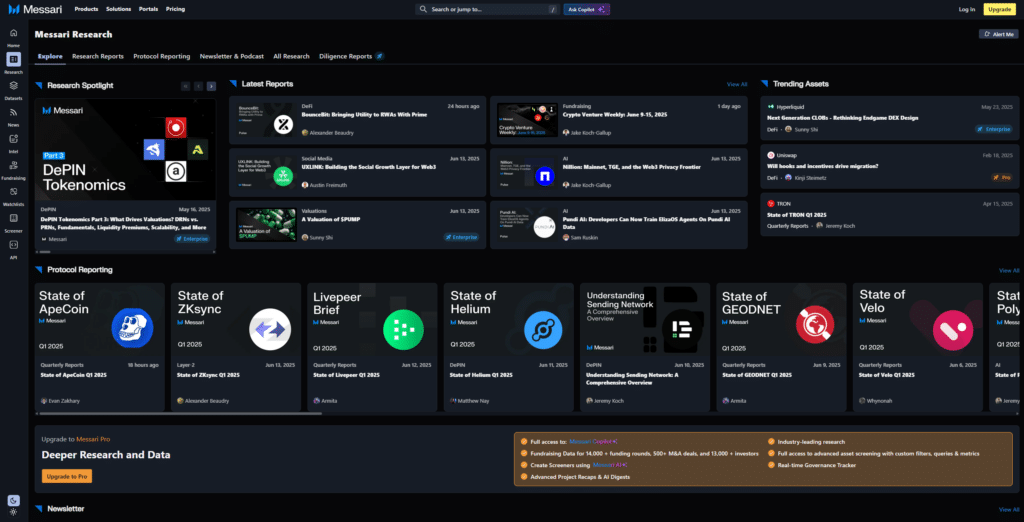Switch to light mode sun toggle
1024x522 pixels.
pos(14,512)
